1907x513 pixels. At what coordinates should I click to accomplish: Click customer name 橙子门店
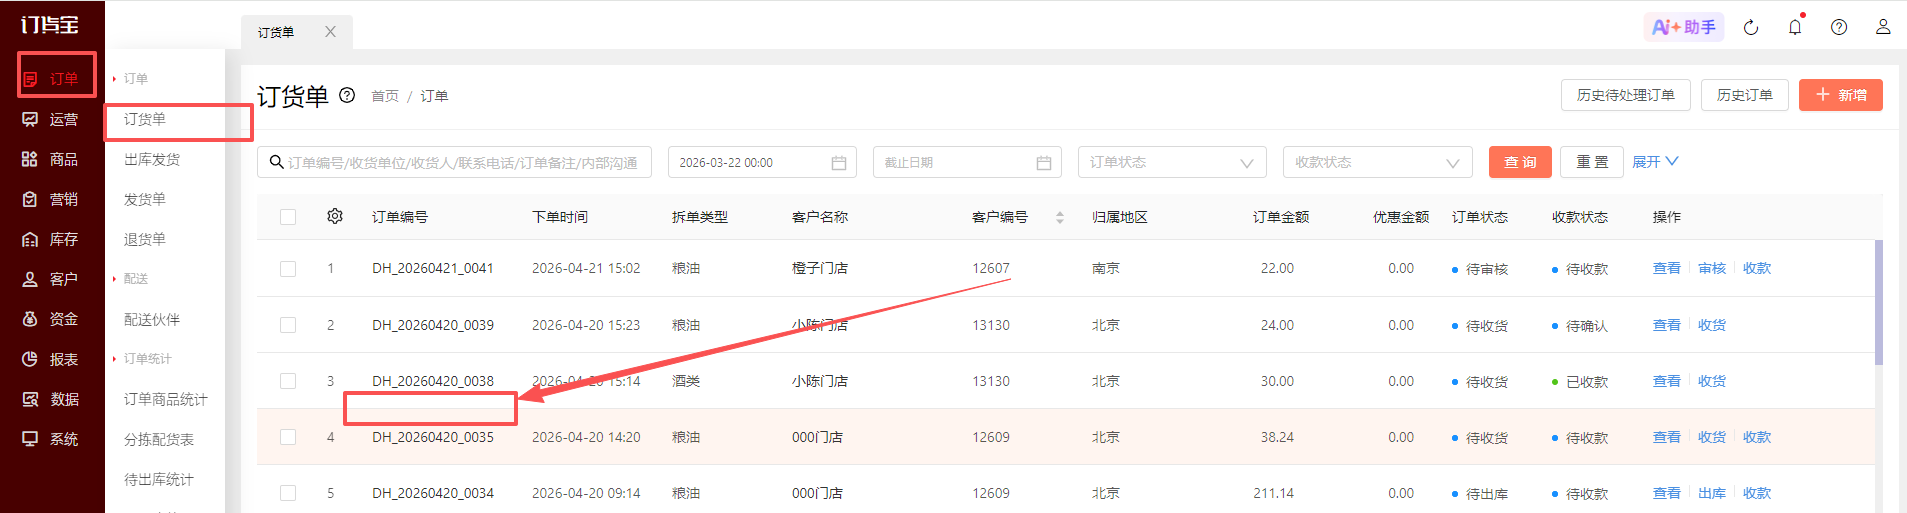point(820,268)
